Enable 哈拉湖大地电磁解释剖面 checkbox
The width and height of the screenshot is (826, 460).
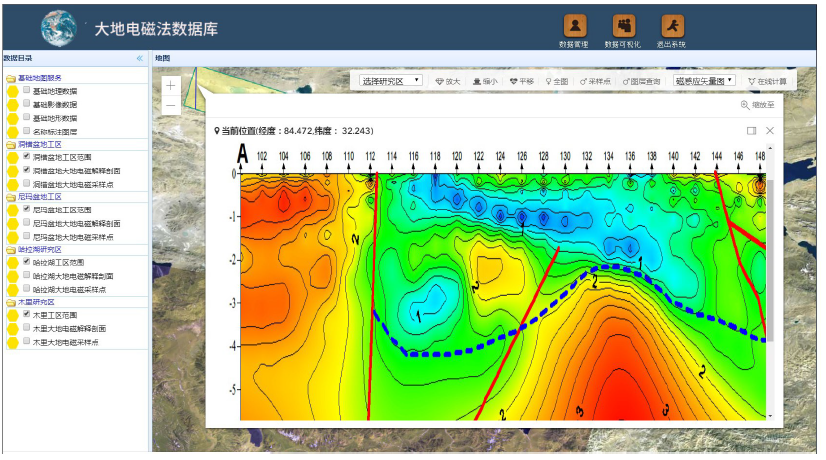click(26, 275)
